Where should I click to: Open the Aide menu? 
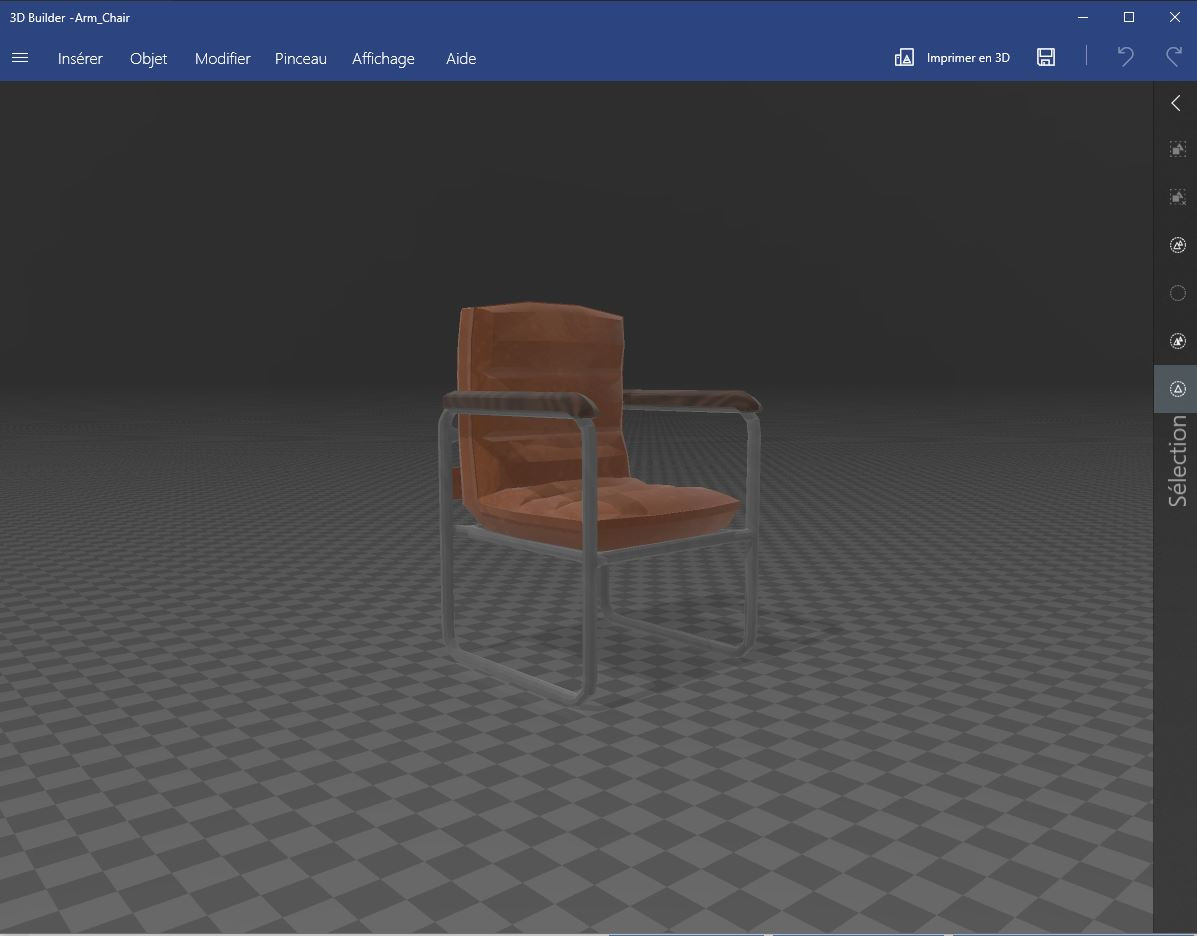461,59
